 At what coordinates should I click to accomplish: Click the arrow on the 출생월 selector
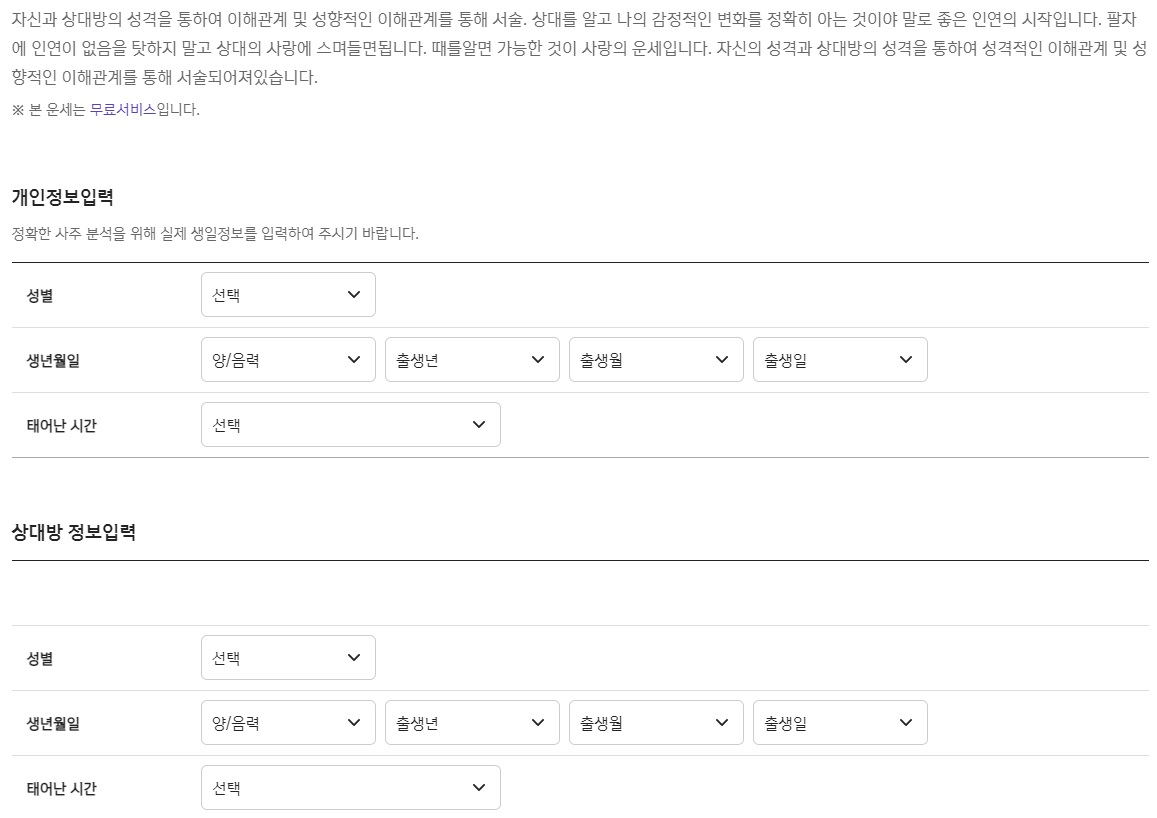pos(721,359)
